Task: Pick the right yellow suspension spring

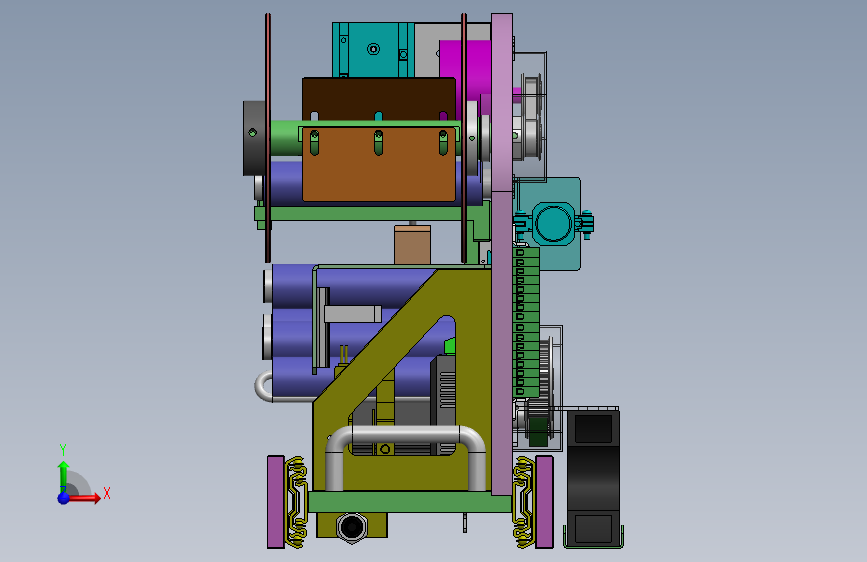Action: [523, 502]
